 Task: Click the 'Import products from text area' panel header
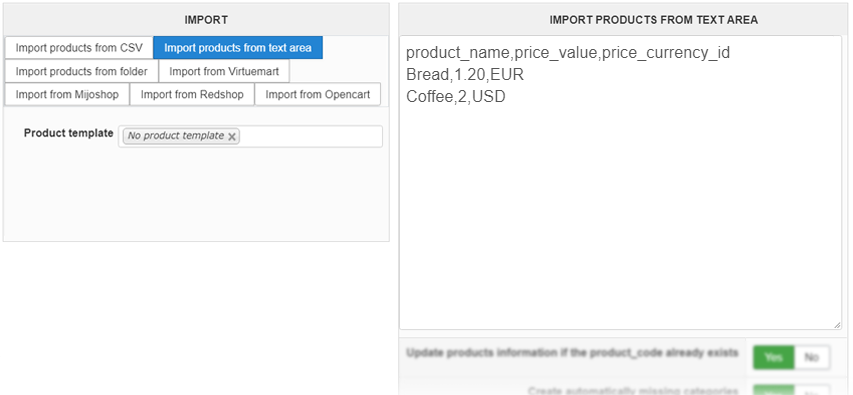click(653, 20)
